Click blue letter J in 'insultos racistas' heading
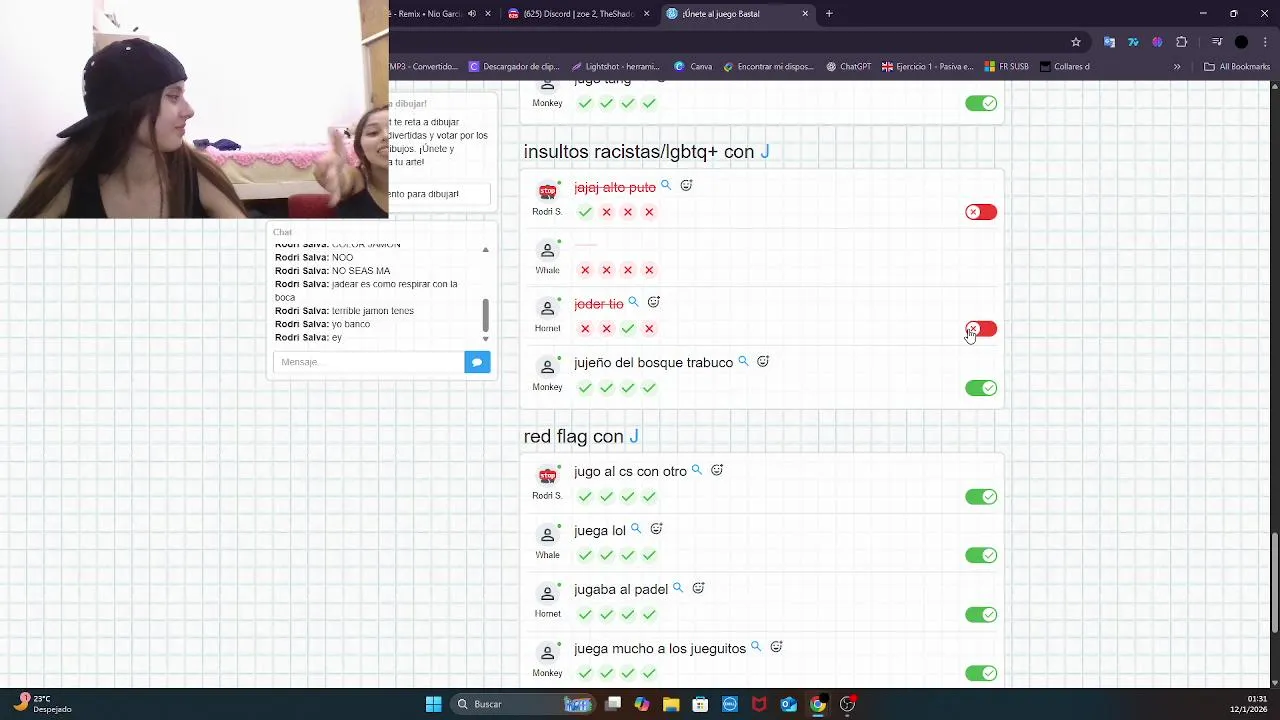Screen dimensions: 1280x720 765,152
